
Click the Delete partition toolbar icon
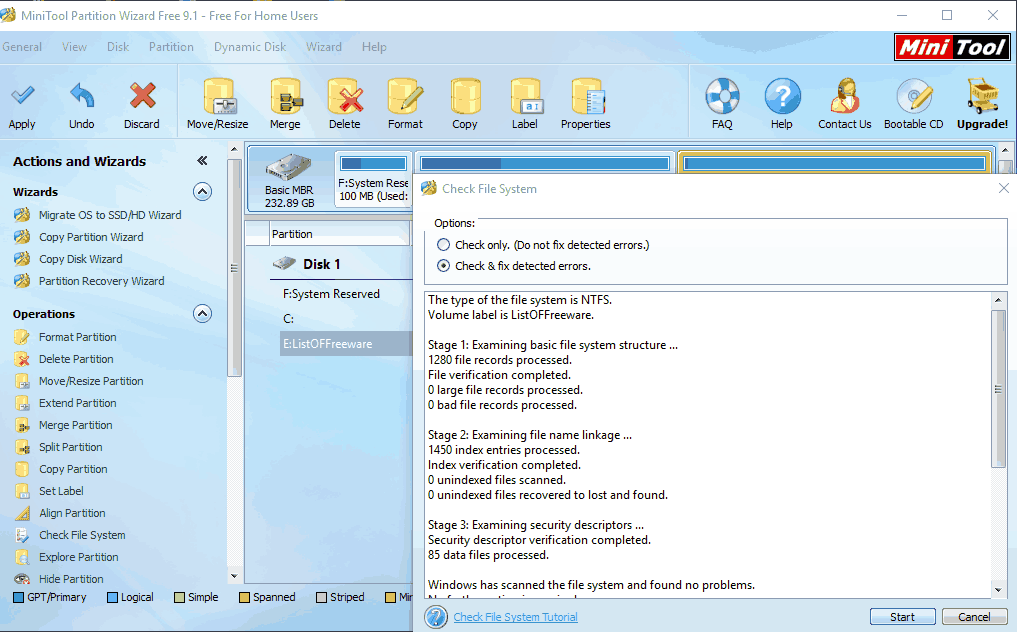pos(344,96)
